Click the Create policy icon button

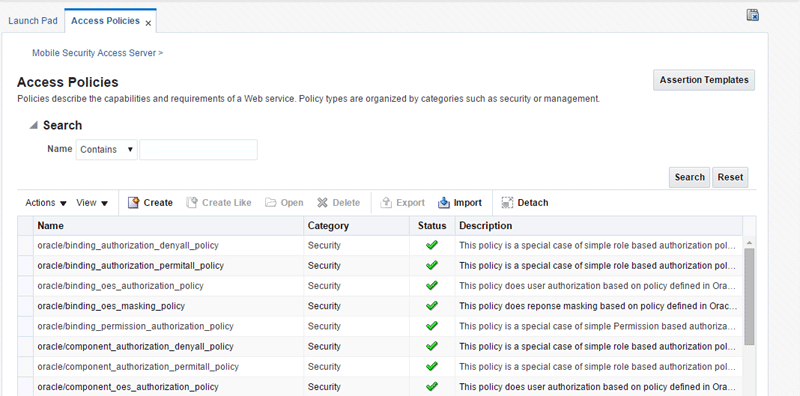(133, 203)
